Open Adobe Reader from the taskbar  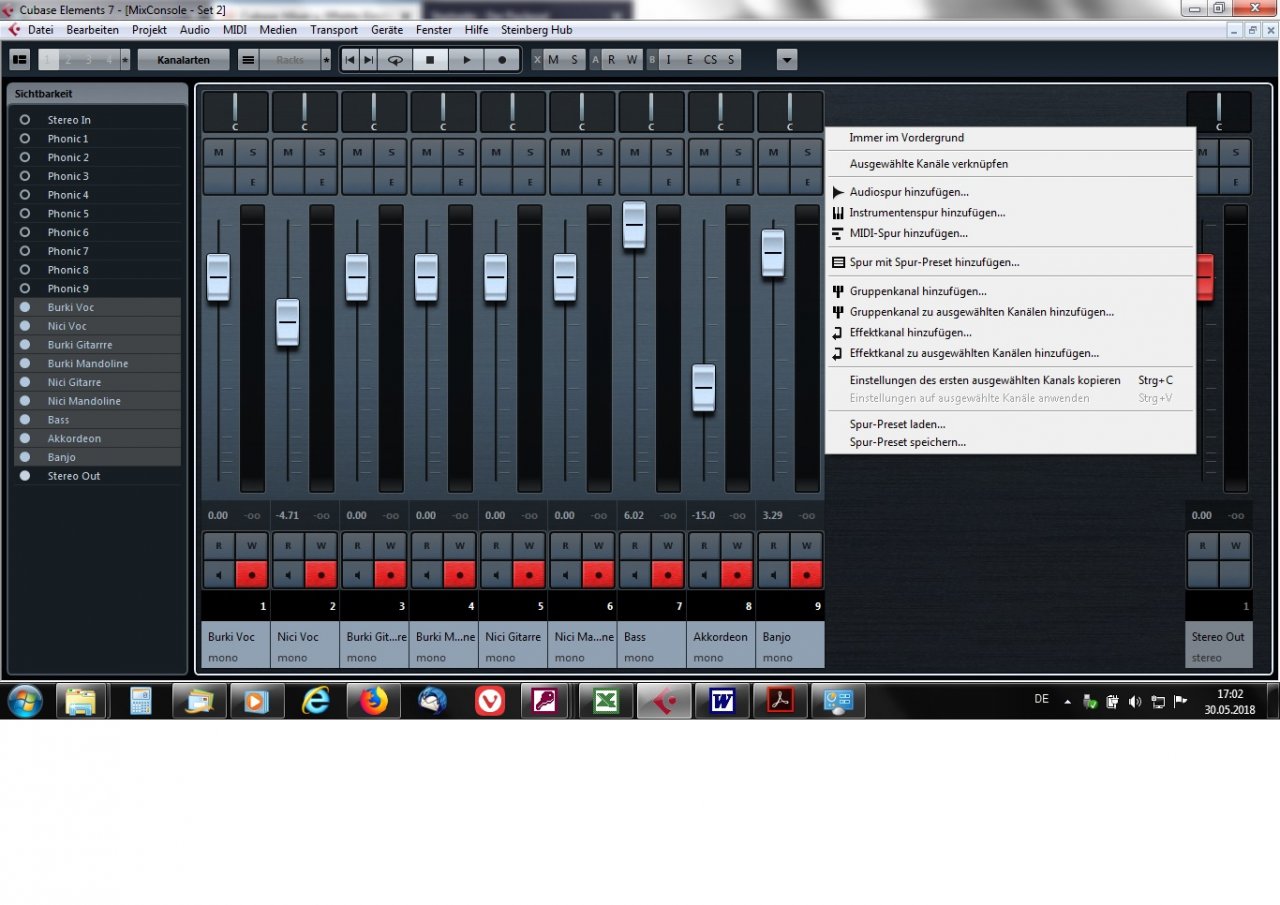tap(780, 701)
